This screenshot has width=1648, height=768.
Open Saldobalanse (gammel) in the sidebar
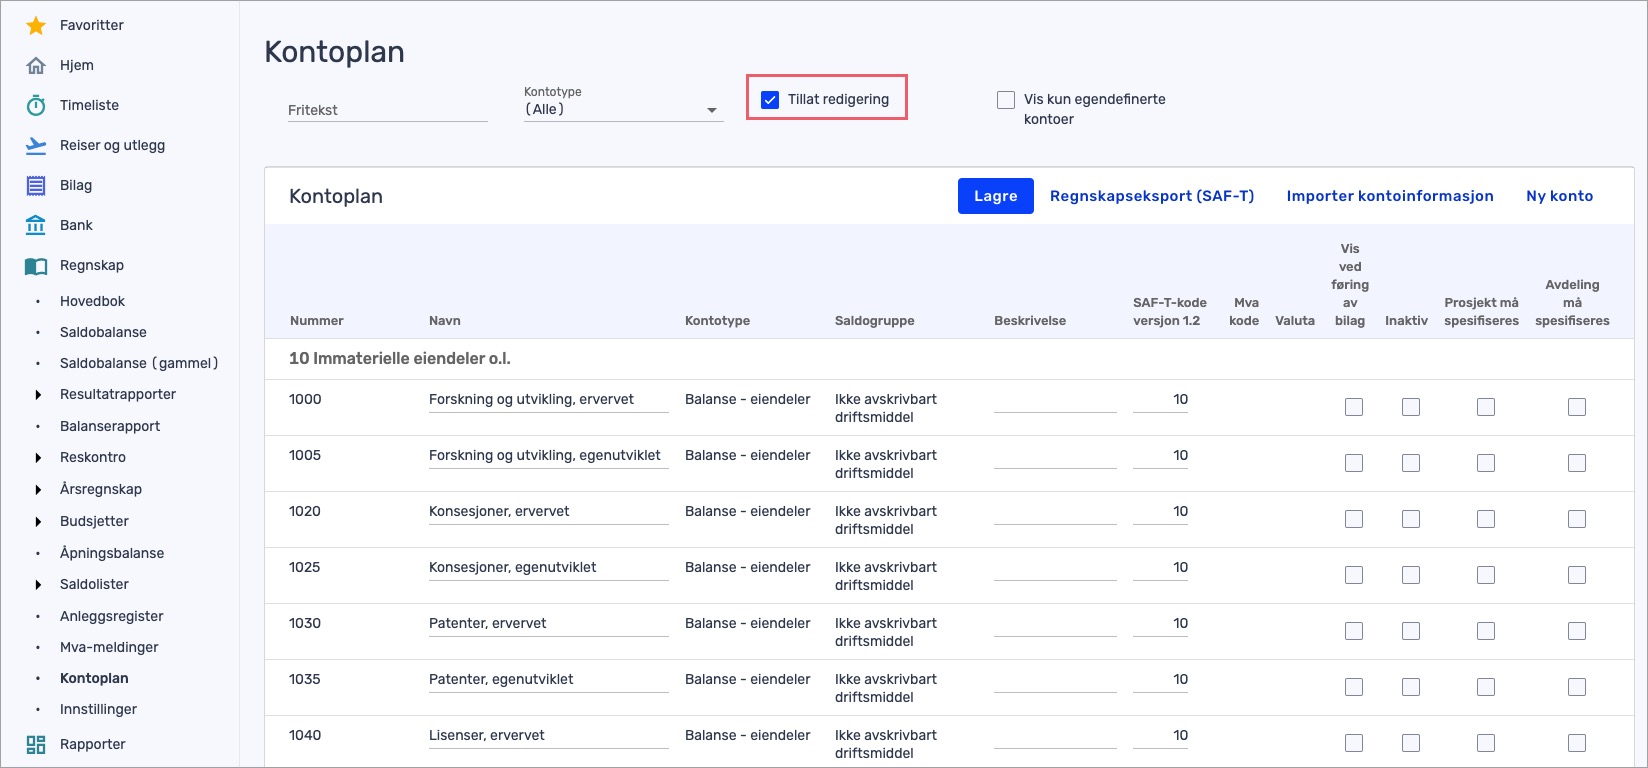[x=139, y=363]
